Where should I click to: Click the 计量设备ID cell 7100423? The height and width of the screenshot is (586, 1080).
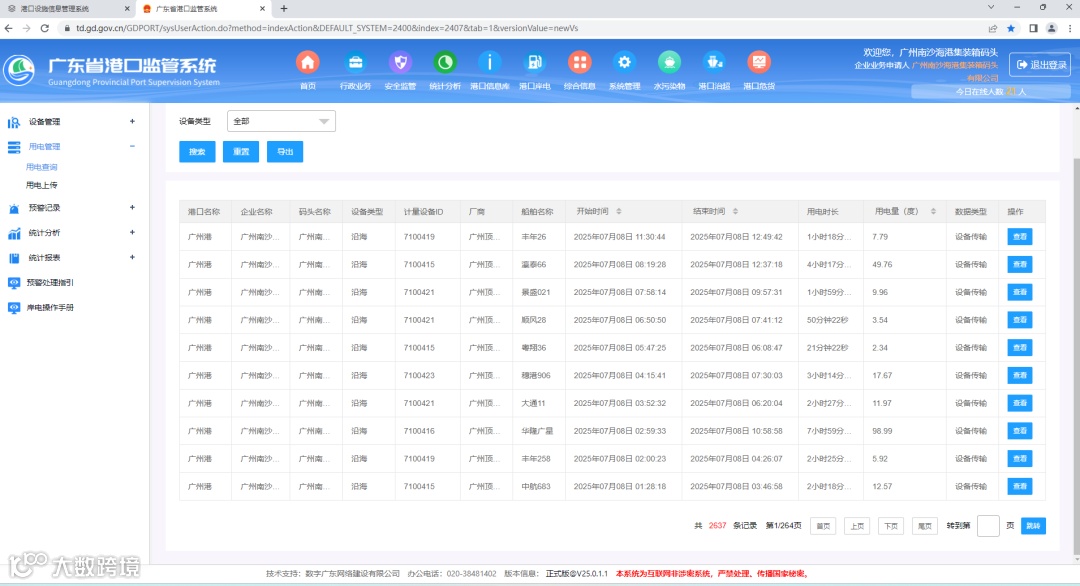point(419,375)
